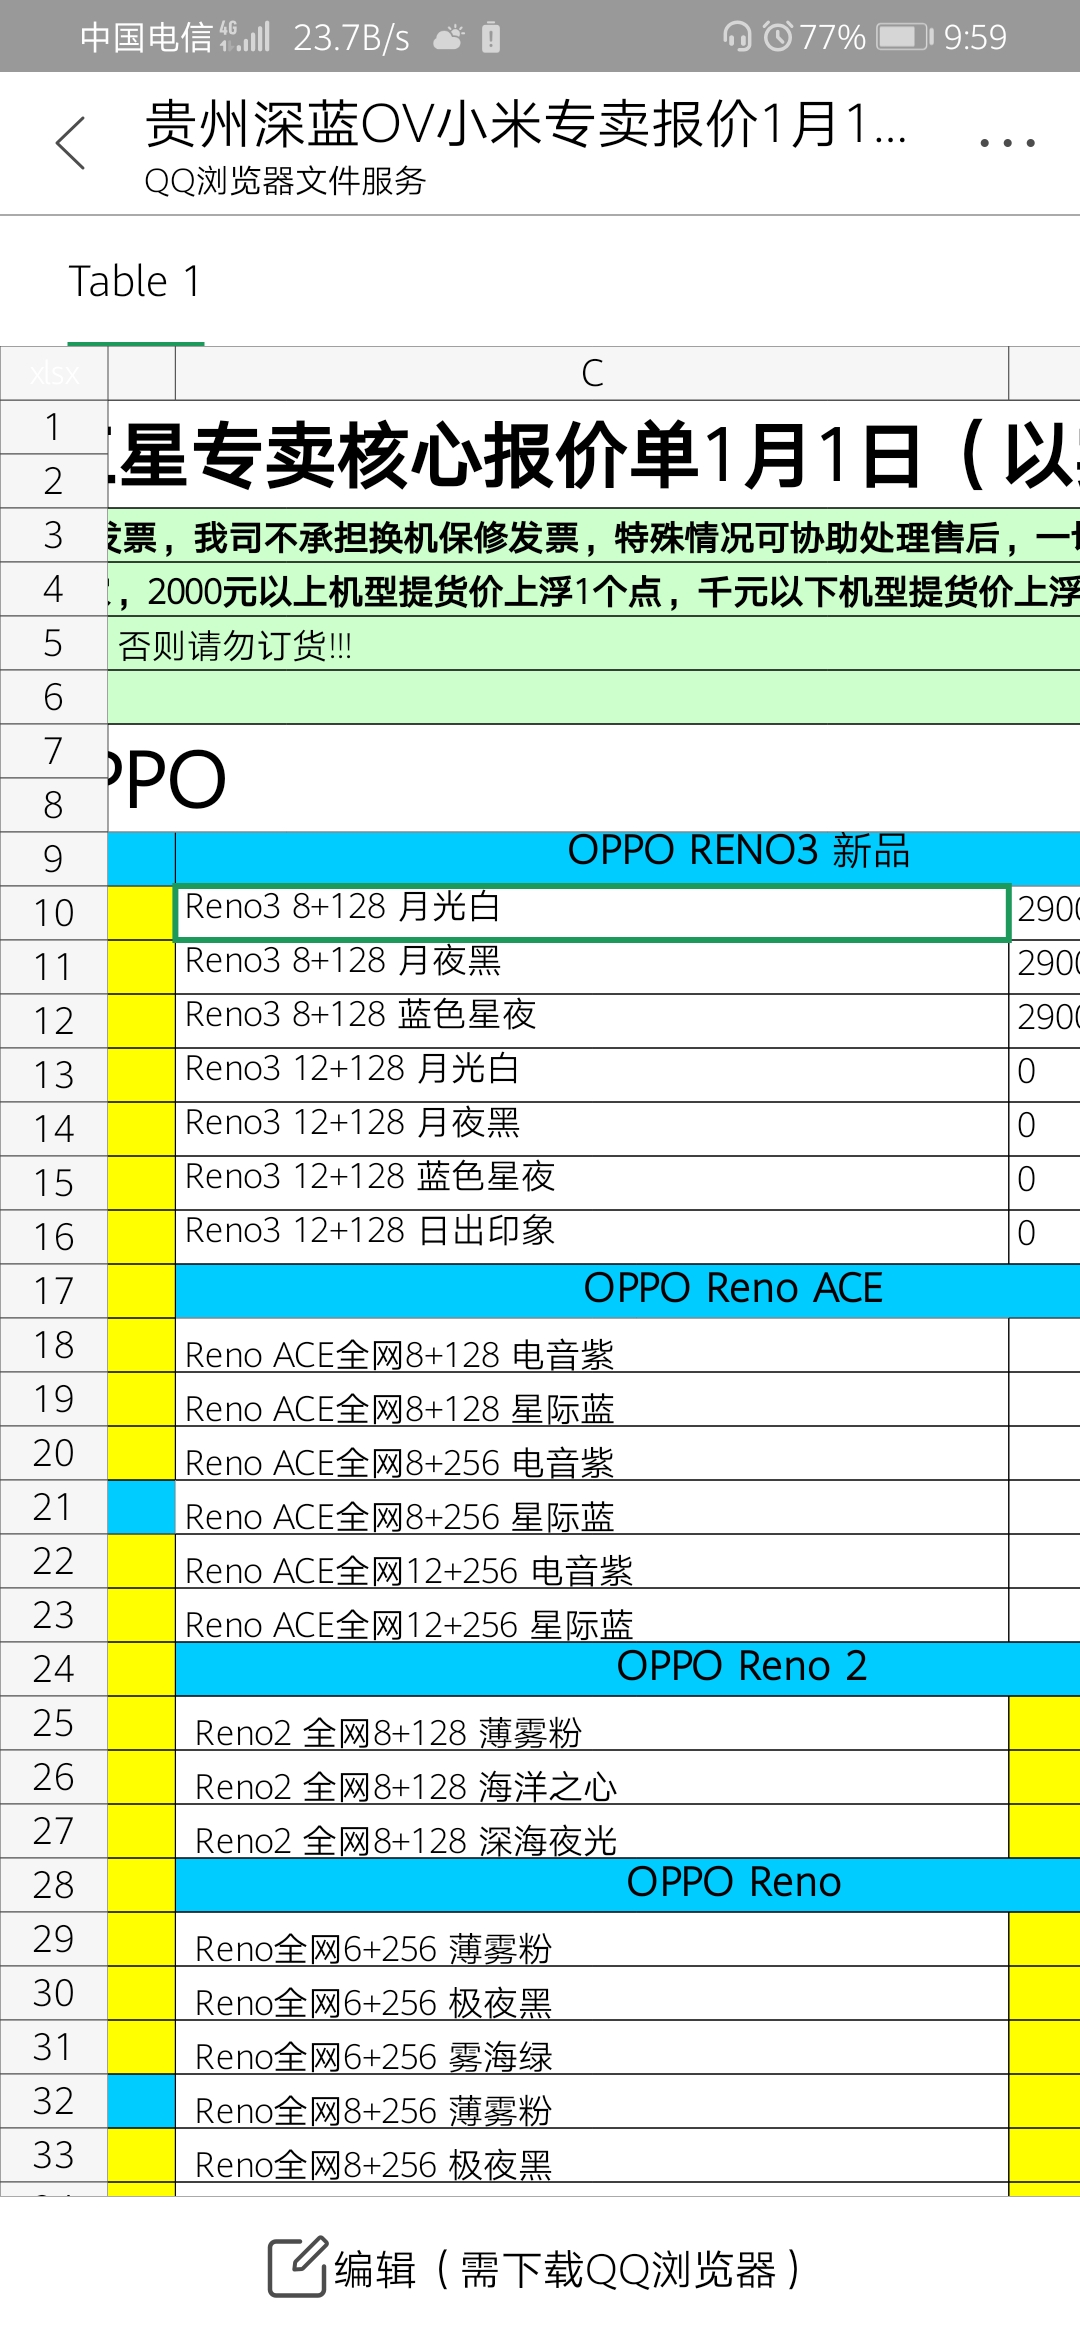Tap the signal strength status icon
Image resolution: width=1080 pixels, height=2340 pixels.
pyautogui.click(x=246, y=37)
